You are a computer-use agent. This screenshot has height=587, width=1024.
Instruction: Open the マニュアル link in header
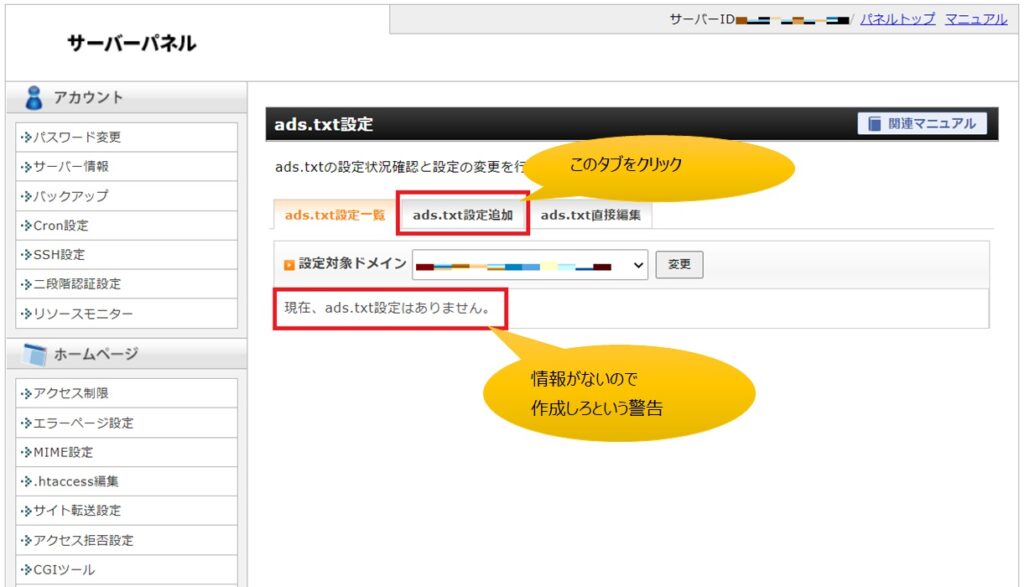975,19
